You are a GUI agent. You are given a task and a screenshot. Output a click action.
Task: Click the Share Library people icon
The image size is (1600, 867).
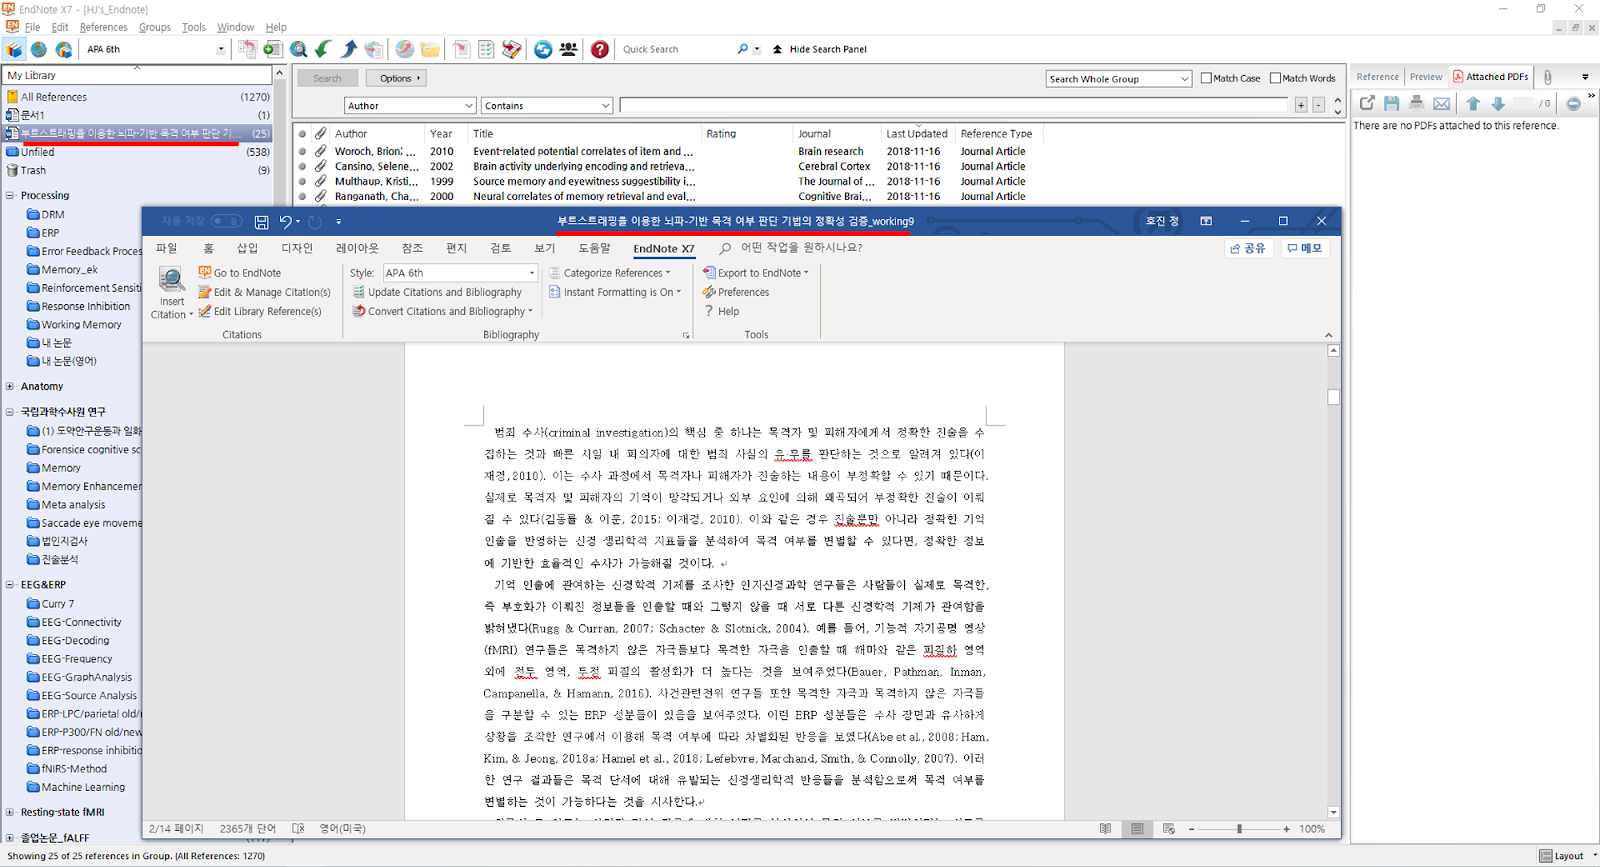[568, 49]
